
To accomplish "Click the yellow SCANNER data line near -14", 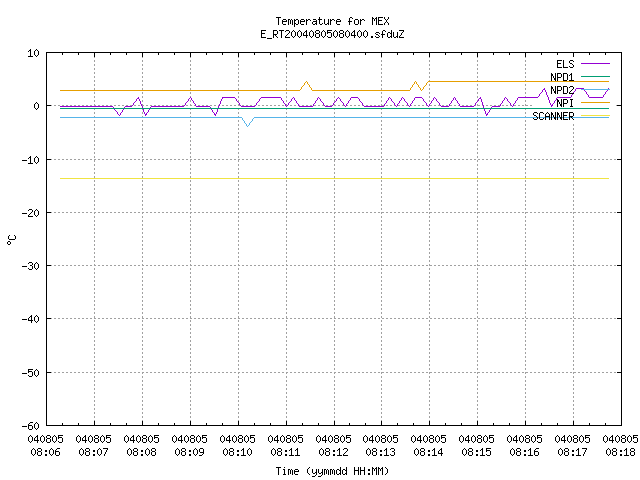I will click(334, 178).
